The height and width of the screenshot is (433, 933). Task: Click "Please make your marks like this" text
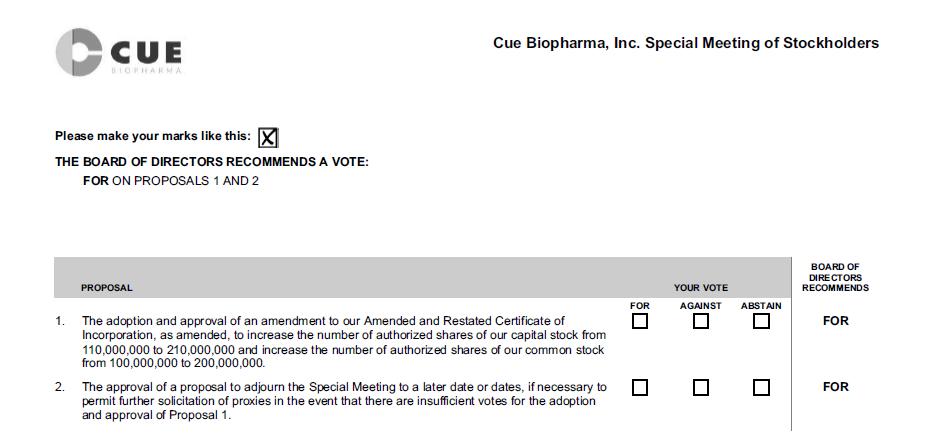[153, 137]
